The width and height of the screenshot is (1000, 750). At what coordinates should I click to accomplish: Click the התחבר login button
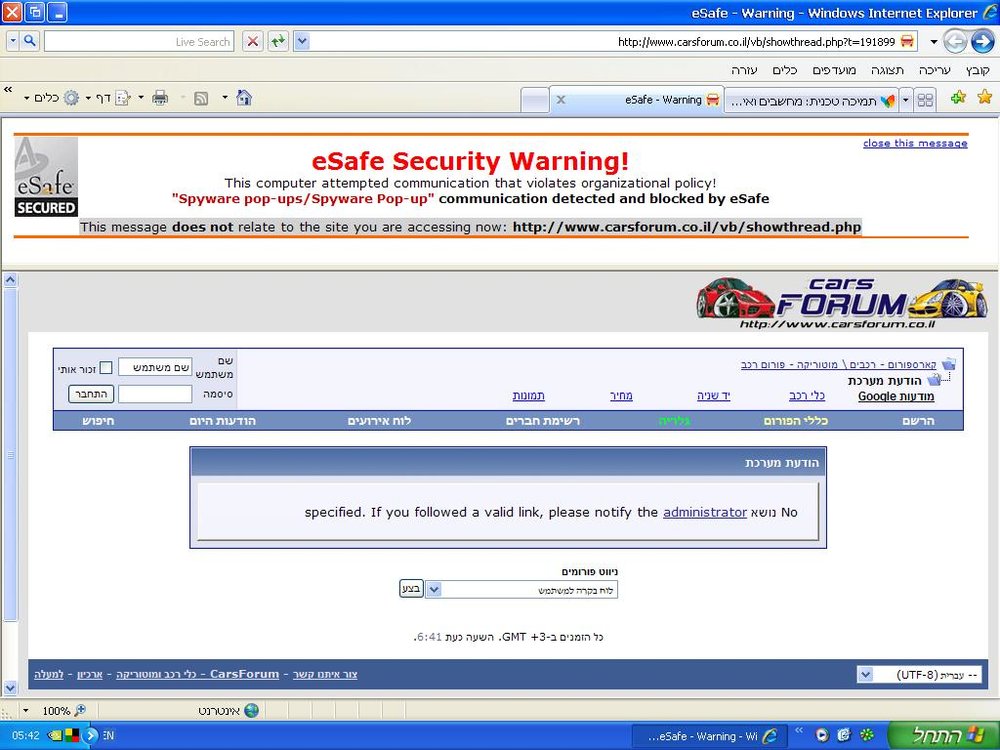(91, 394)
